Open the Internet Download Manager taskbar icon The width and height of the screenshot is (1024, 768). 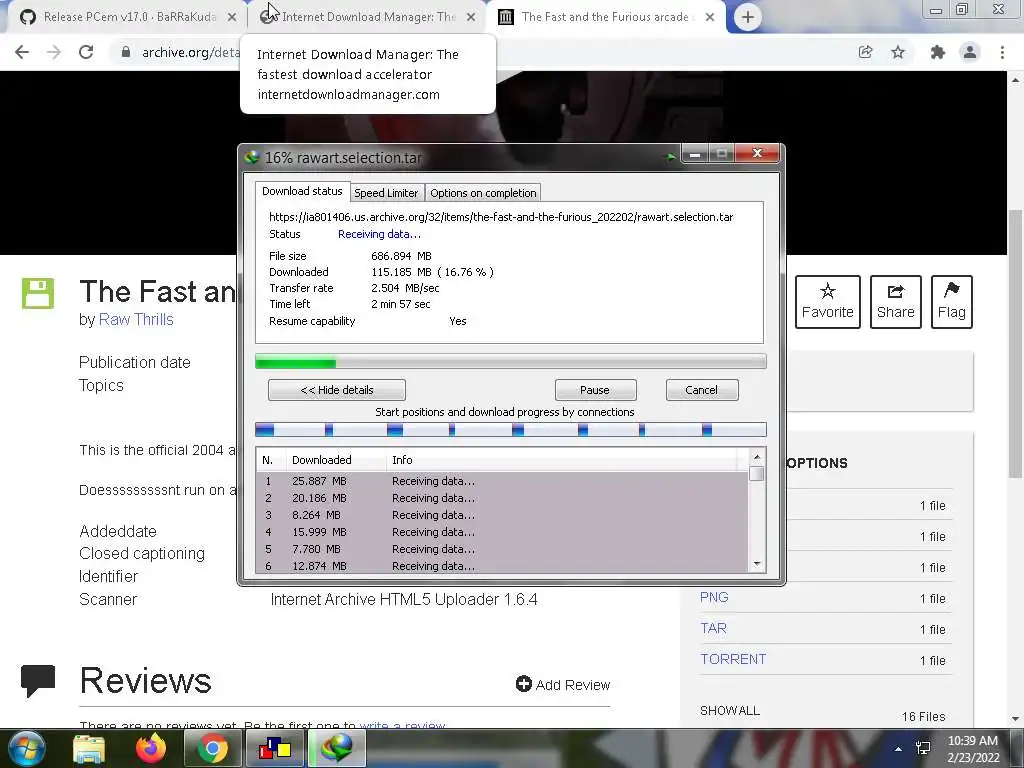[337, 748]
